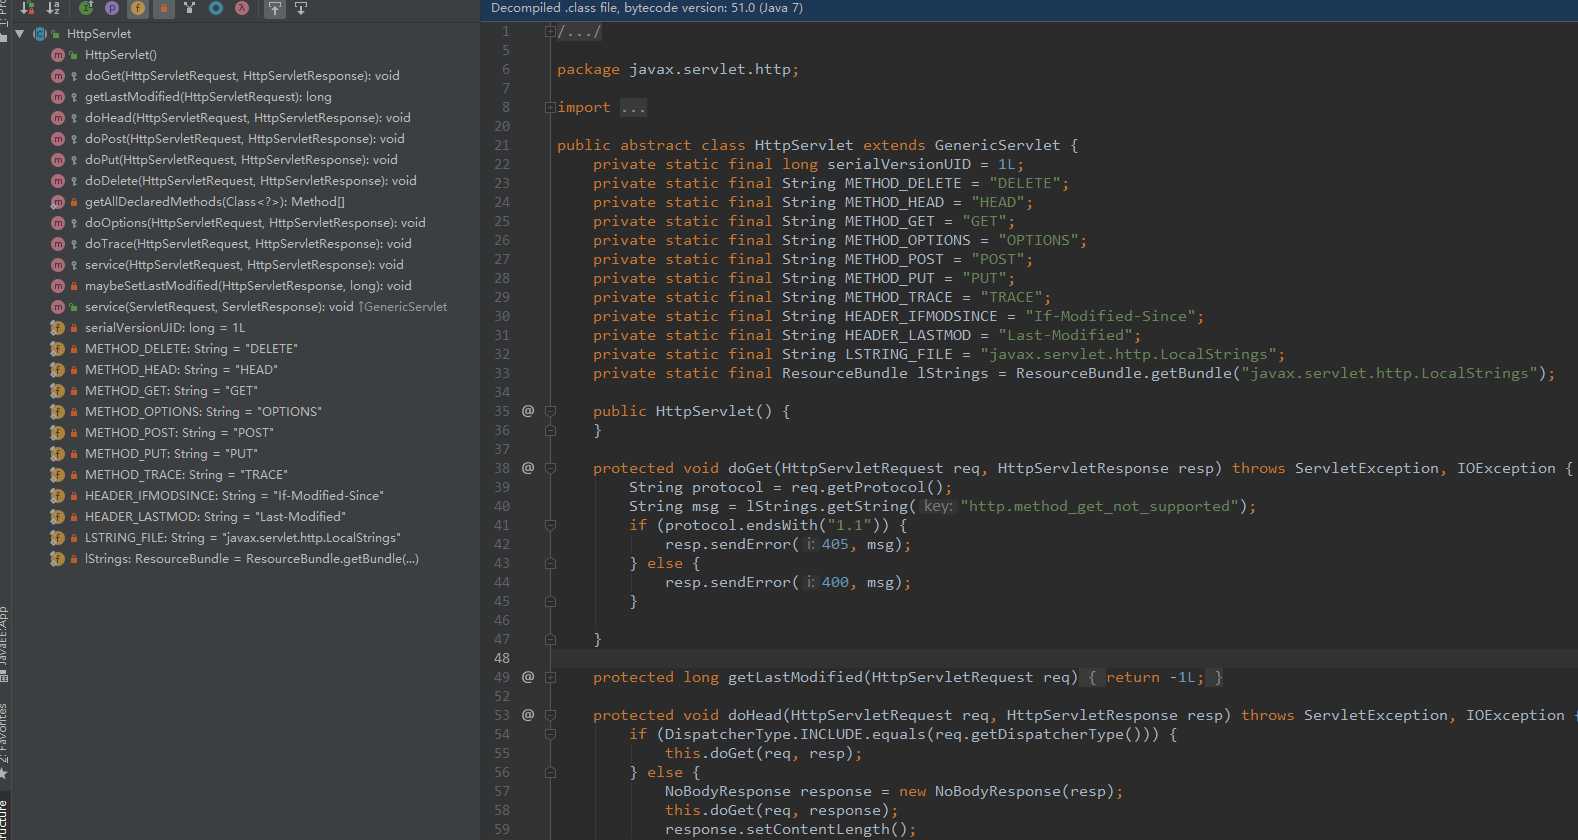Select maybeSetLastModified method tree row
Viewport: 1578px width, 840px height.
[x=248, y=286]
